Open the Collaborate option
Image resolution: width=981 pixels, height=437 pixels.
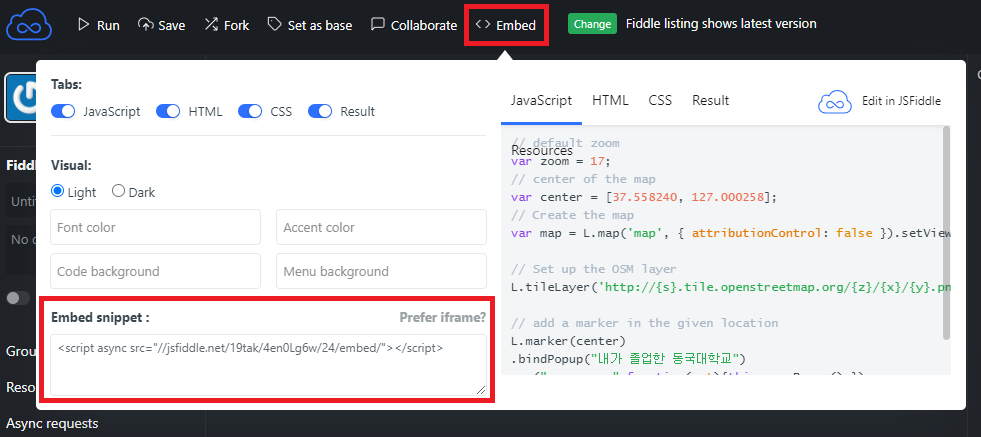tap(414, 25)
